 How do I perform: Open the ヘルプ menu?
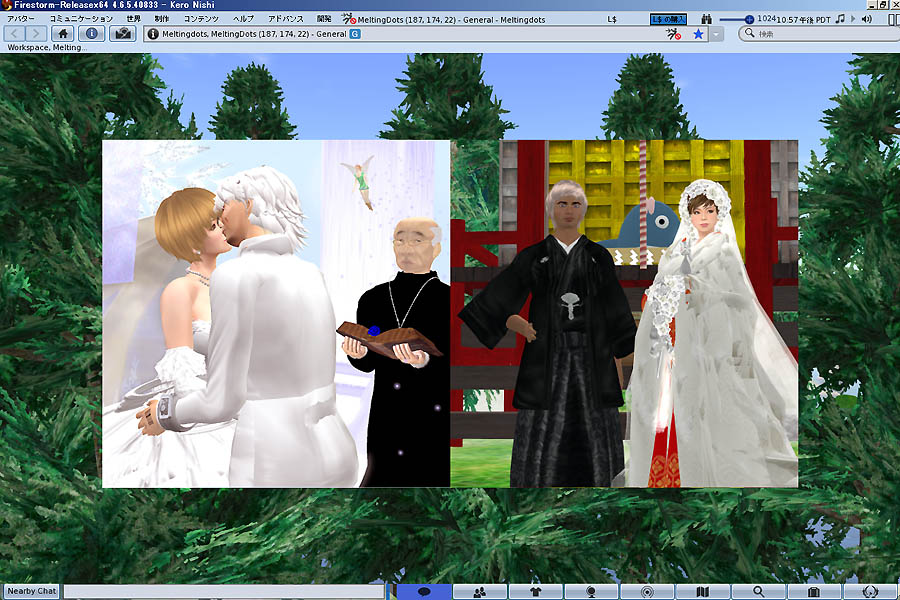(x=243, y=19)
